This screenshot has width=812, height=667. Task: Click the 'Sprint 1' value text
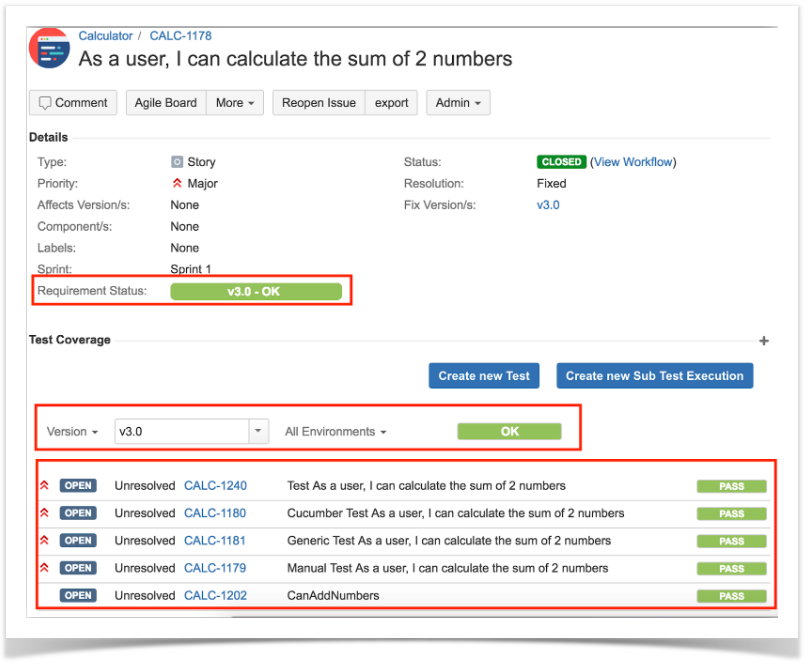pyautogui.click(x=191, y=269)
